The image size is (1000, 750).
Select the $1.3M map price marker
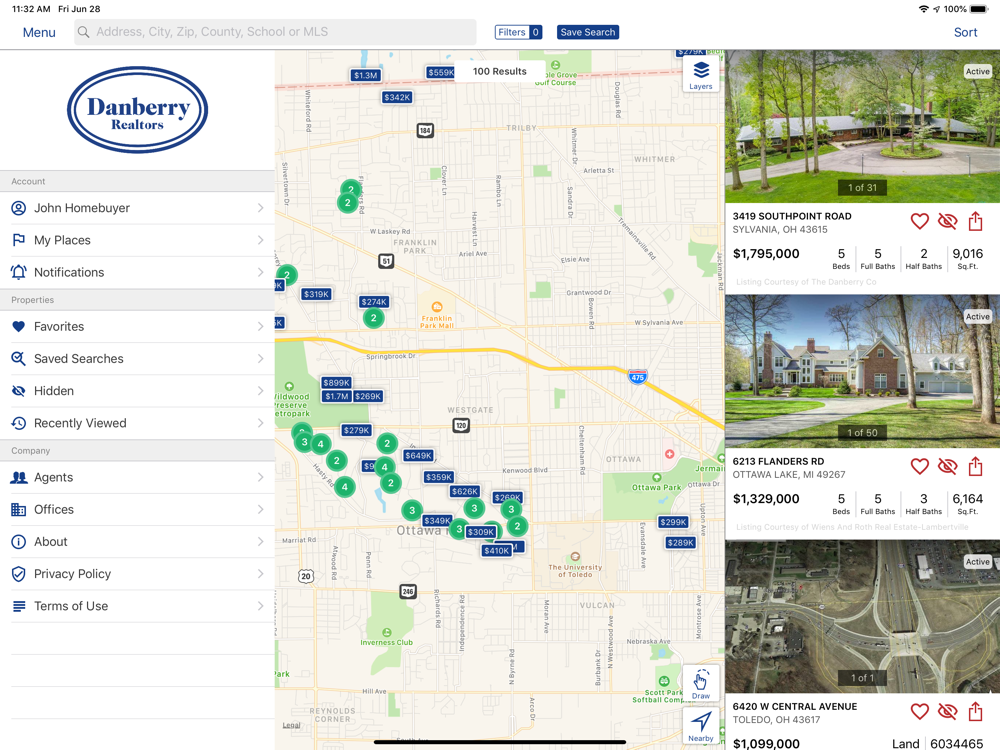(x=365, y=75)
